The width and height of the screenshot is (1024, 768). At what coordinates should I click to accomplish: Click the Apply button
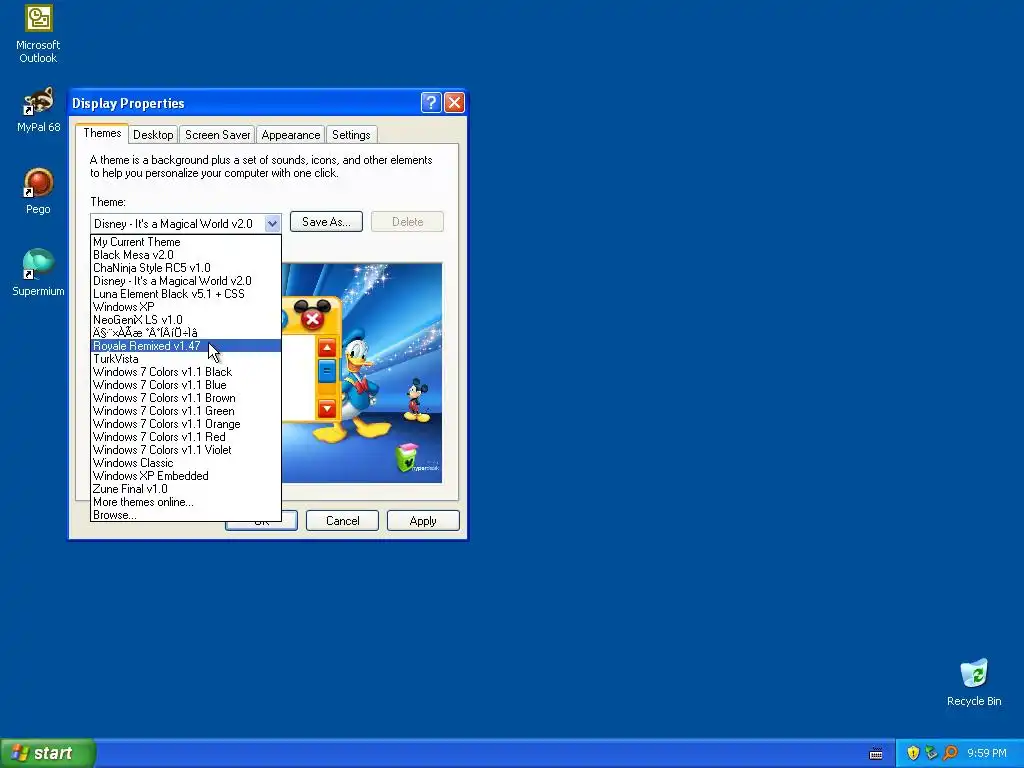pyautogui.click(x=423, y=520)
